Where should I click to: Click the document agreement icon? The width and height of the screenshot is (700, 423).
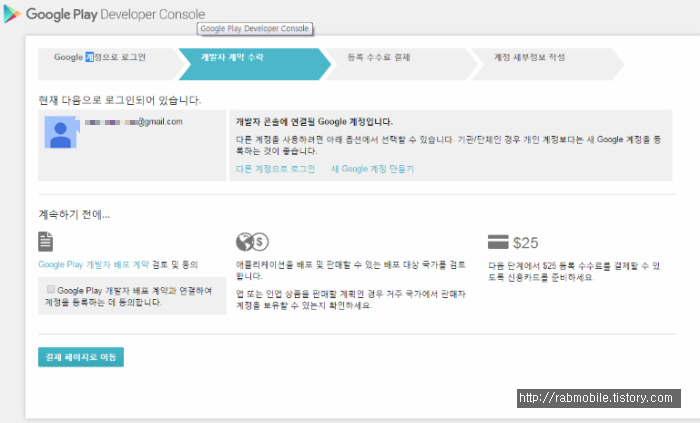(x=46, y=242)
